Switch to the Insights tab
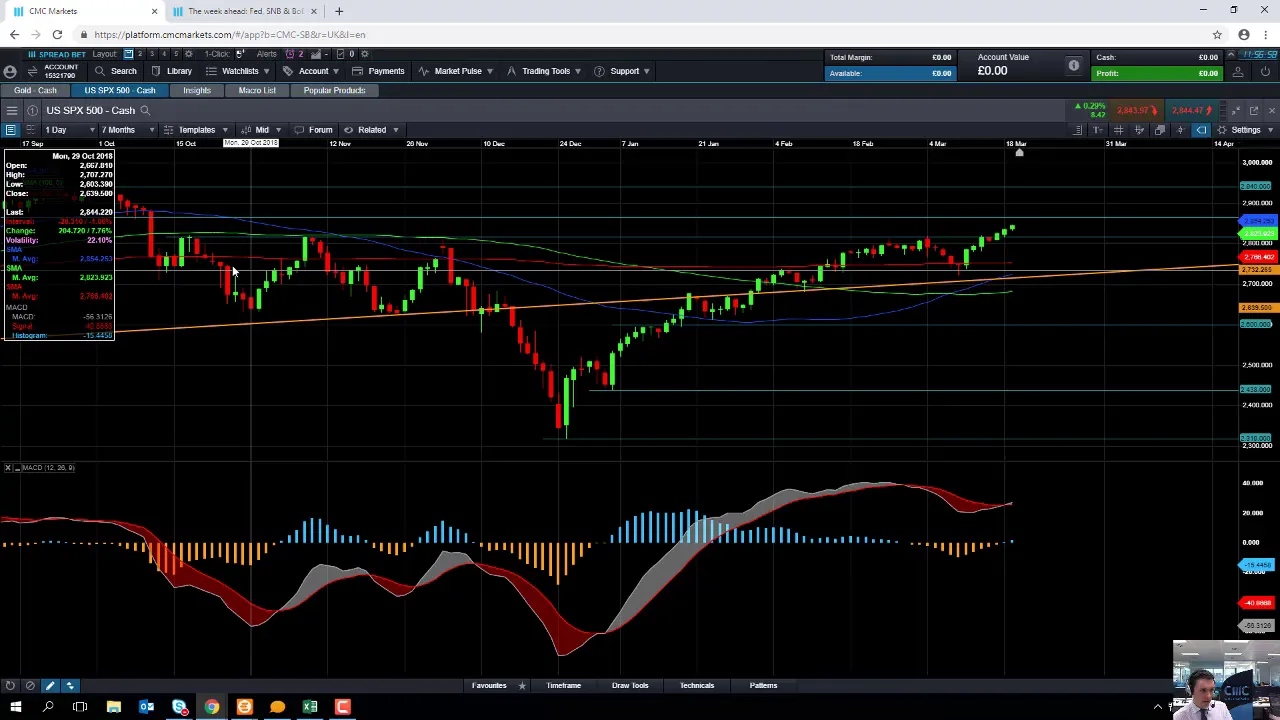Screen dimensions: 1280x720 point(196,90)
